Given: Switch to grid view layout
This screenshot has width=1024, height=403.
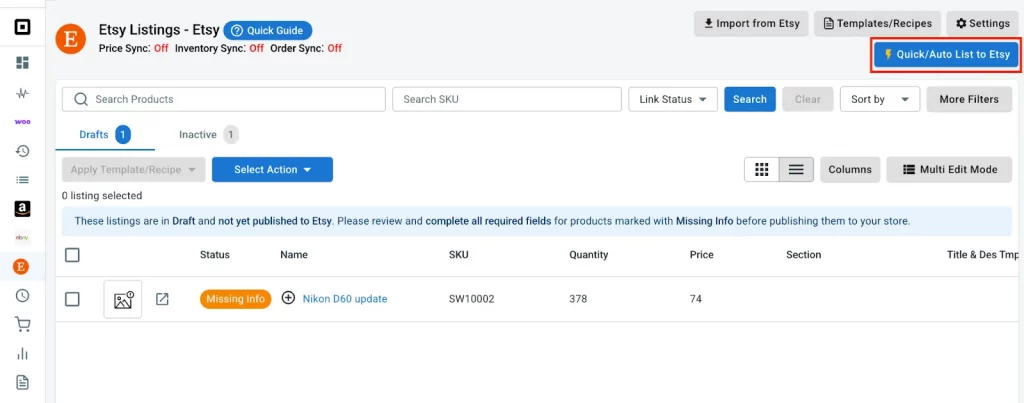Looking at the screenshot, I should 761,170.
